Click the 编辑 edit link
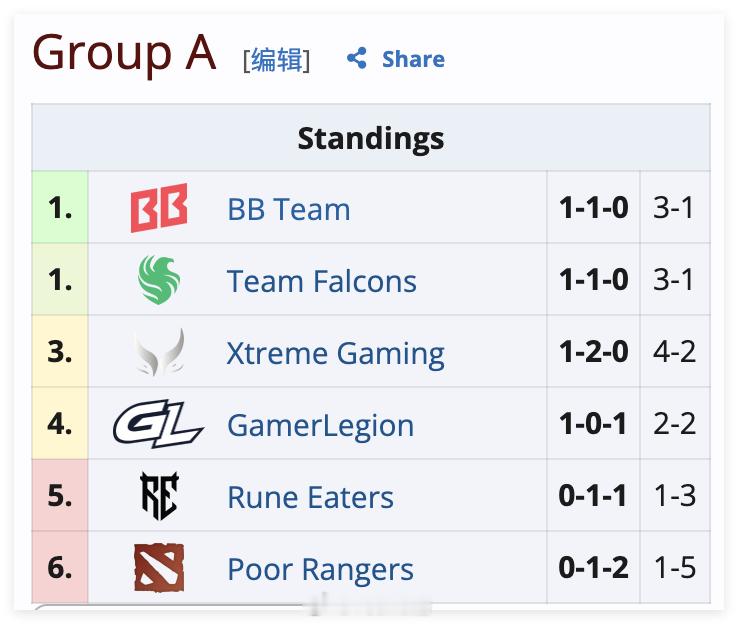Viewport: 738px width, 624px height. (x=277, y=60)
